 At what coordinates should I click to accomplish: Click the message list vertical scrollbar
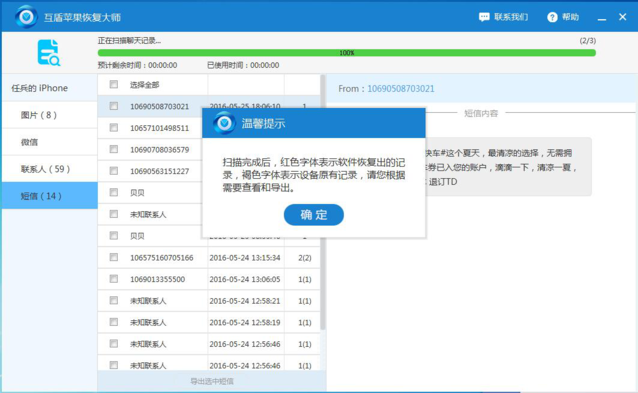(323, 203)
